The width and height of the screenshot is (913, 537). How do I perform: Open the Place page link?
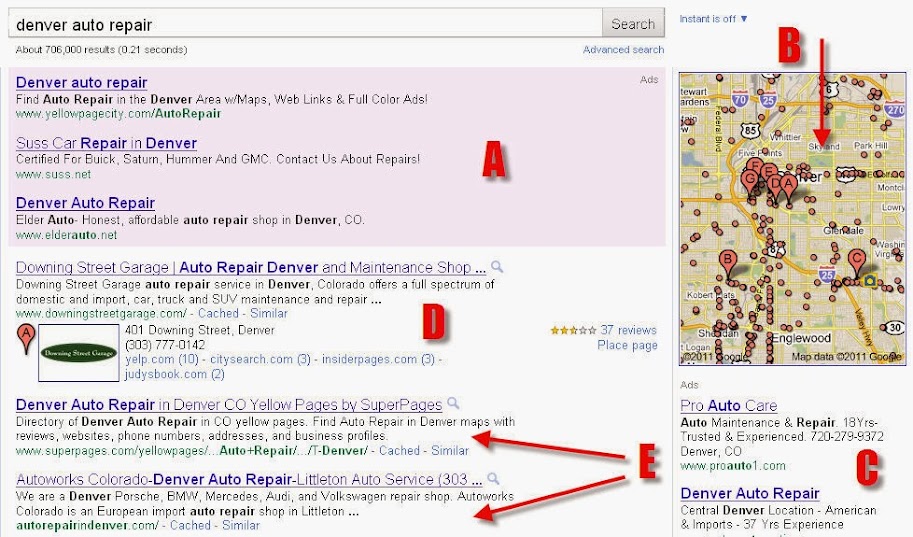pyautogui.click(x=627, y=345)
